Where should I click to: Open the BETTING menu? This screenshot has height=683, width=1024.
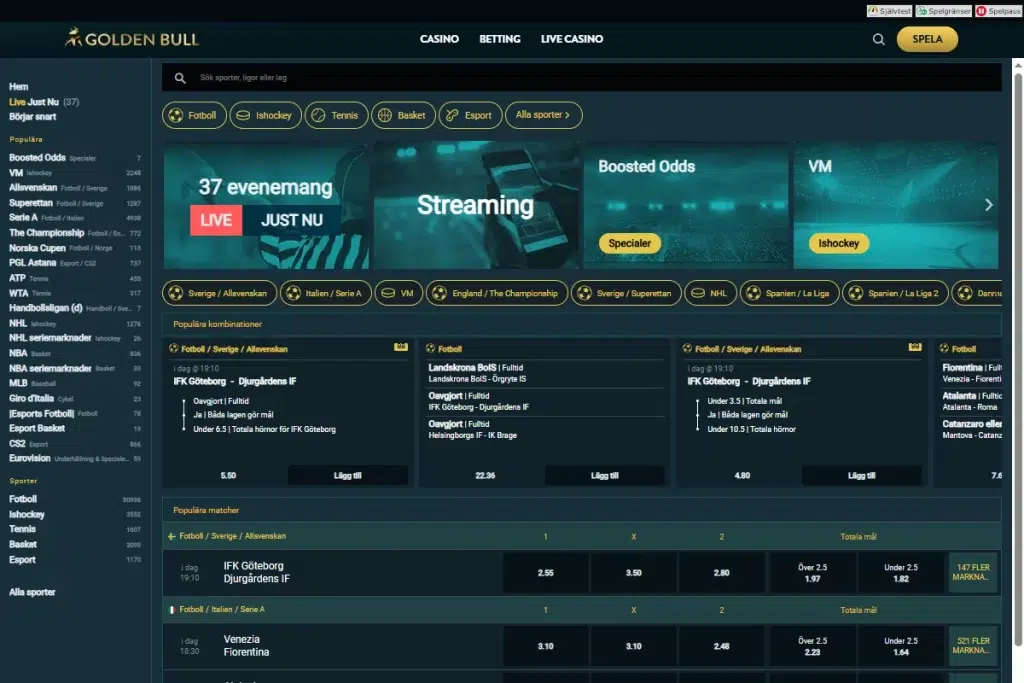pos(500,39)
